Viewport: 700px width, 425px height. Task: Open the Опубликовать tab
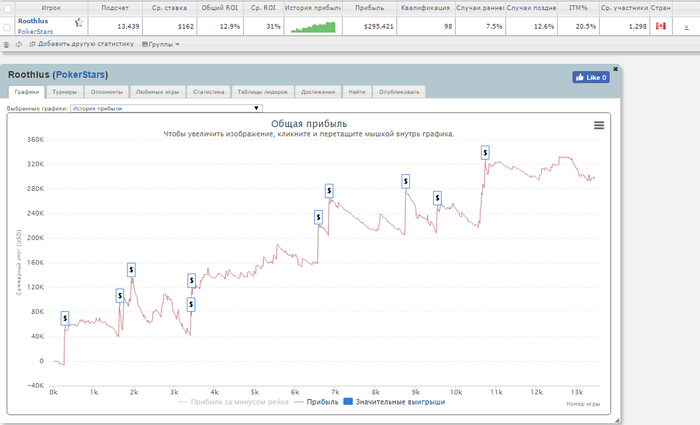coord(399,92)
